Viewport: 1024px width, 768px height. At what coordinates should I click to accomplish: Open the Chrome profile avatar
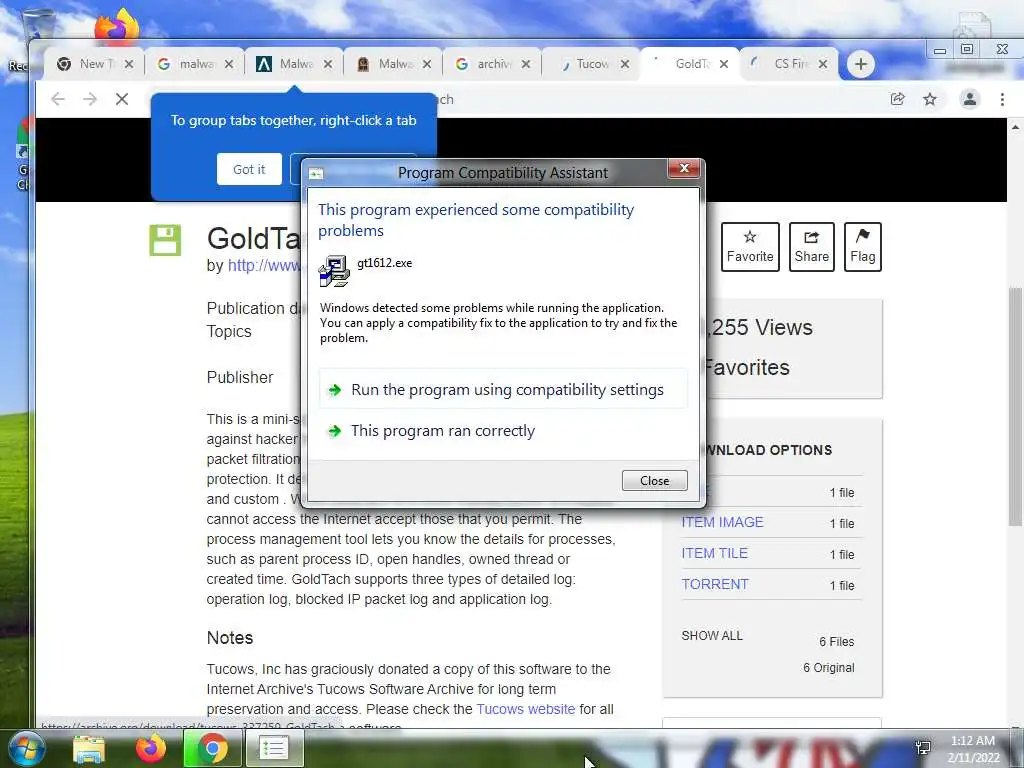click(970, 99)
